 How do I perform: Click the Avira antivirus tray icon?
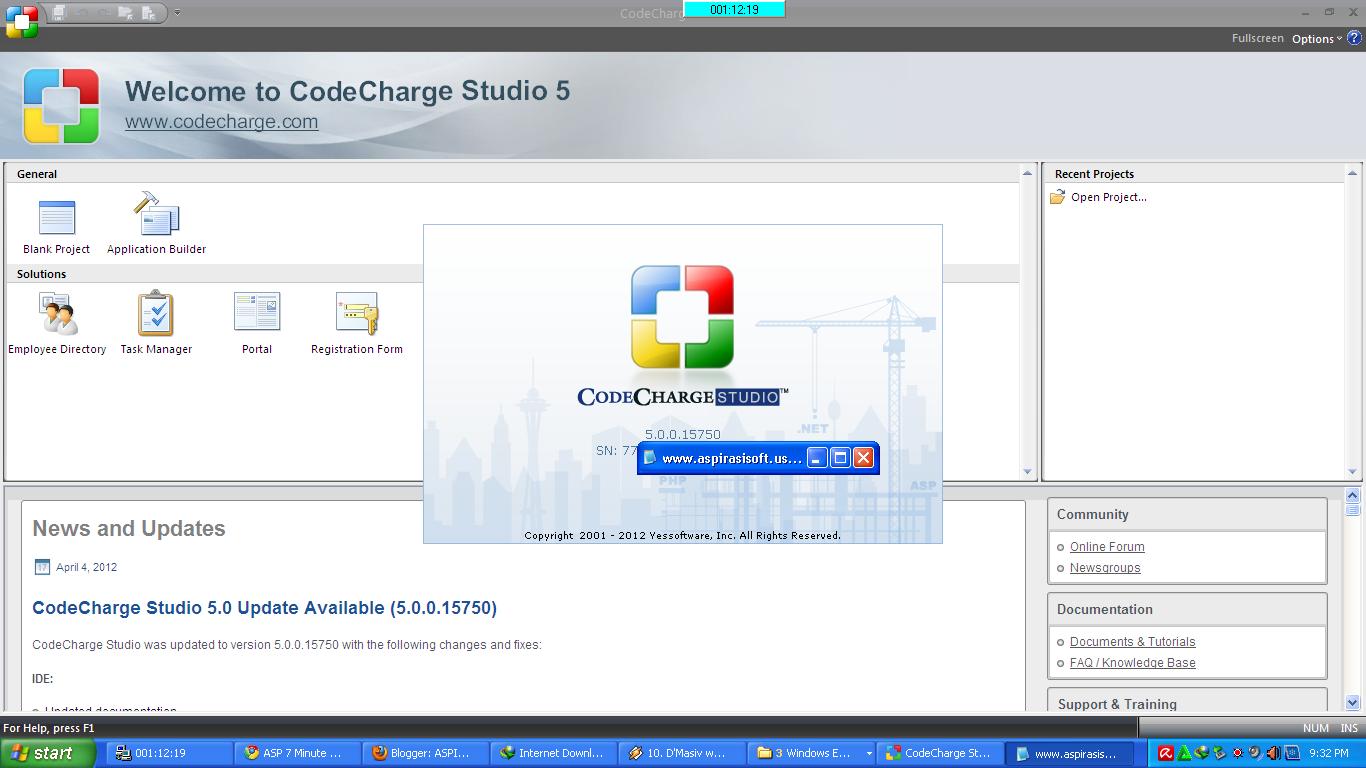pyautogui.click(x=1165, y=753)
